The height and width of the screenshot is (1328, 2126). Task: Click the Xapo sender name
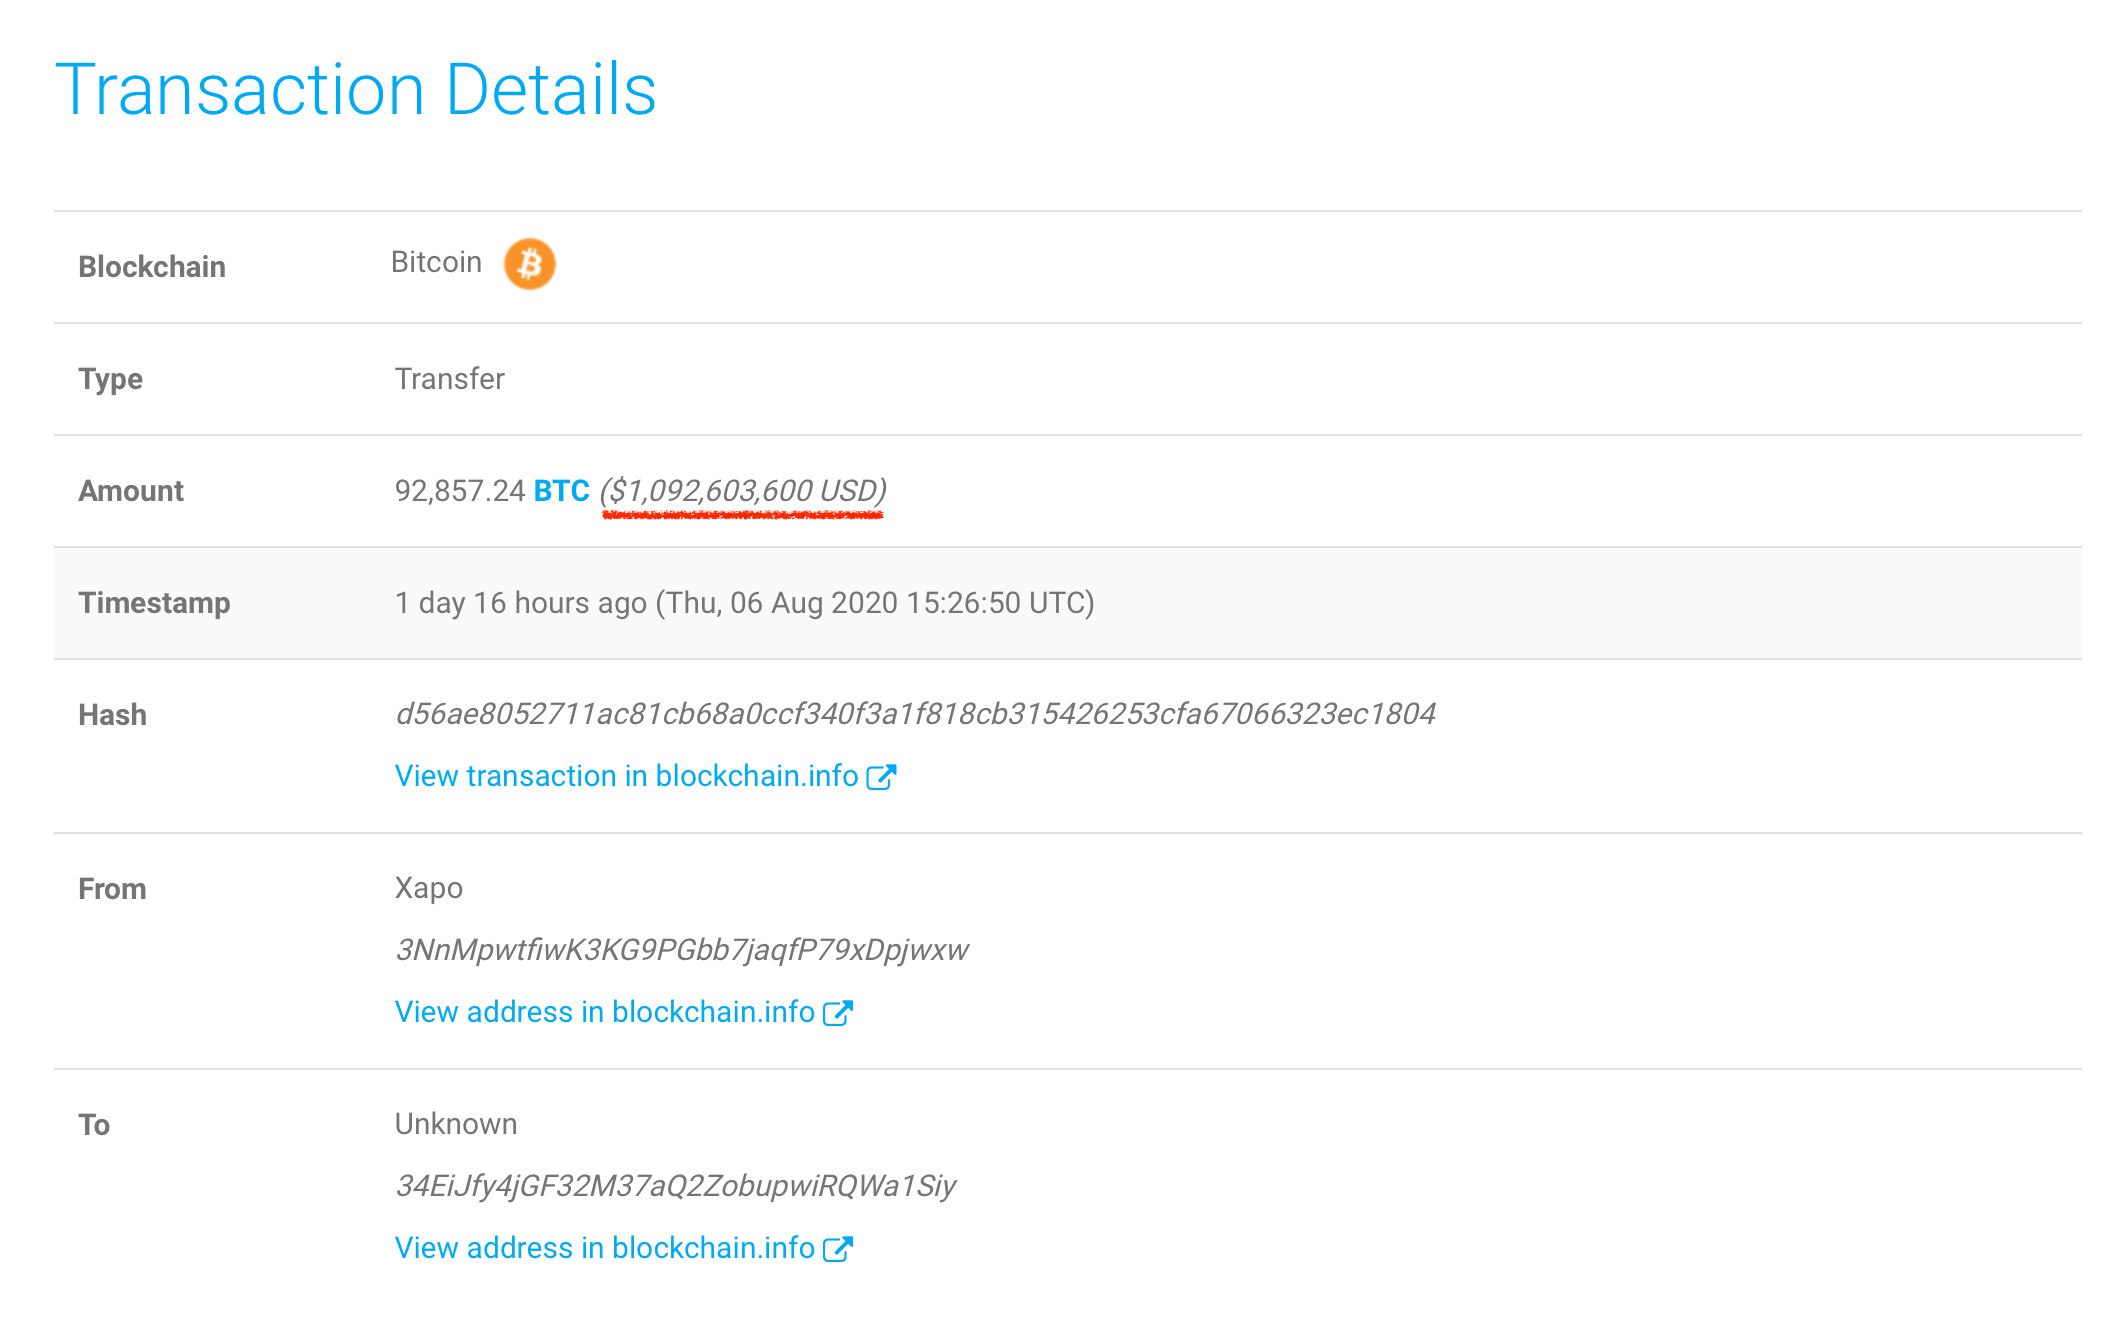click(x=429, y=888)
